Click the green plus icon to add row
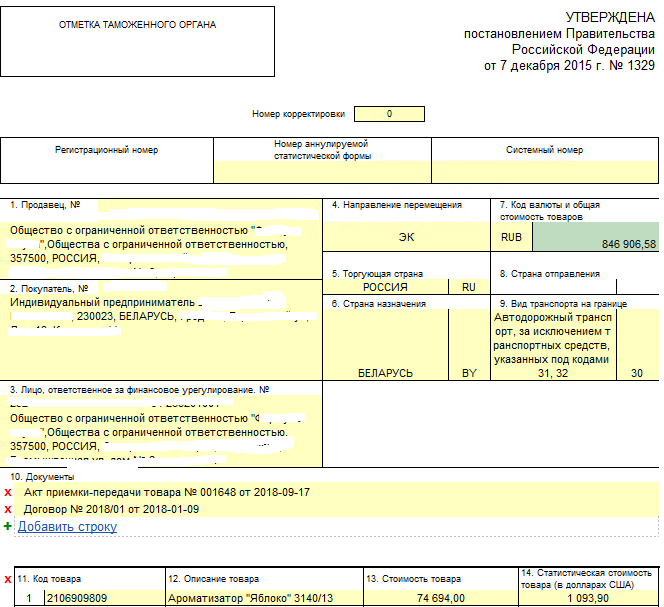Screen dimensions: 664x607 coord(8,527)
